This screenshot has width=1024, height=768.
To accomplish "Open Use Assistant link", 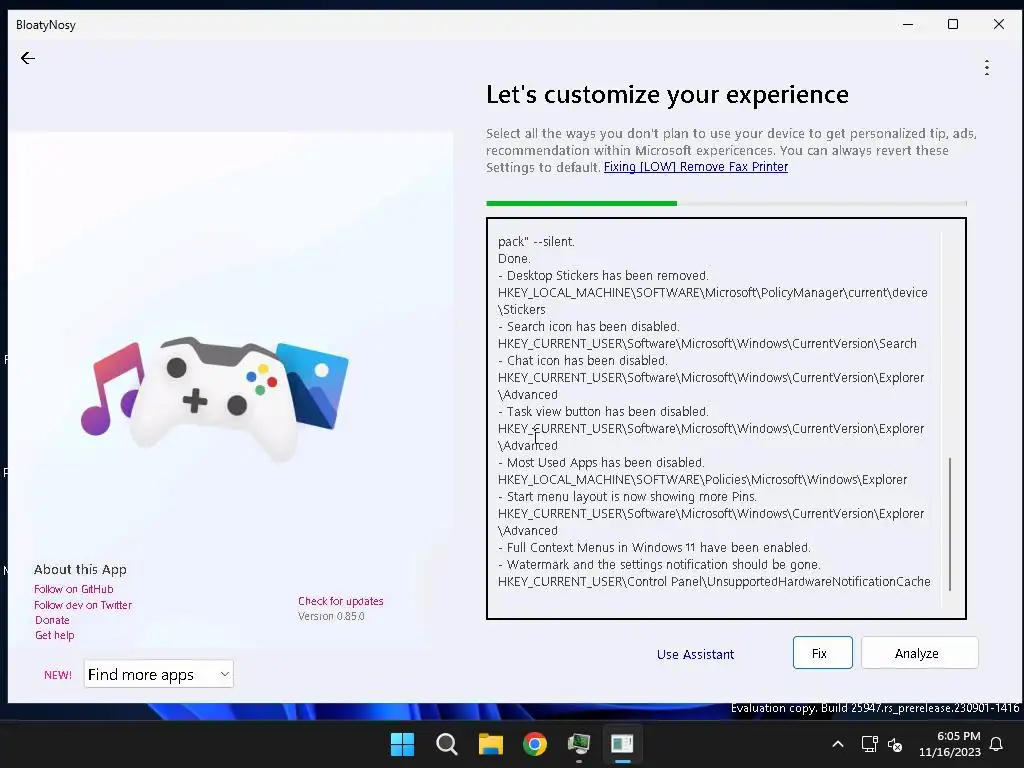I will [x=695, y=654].
